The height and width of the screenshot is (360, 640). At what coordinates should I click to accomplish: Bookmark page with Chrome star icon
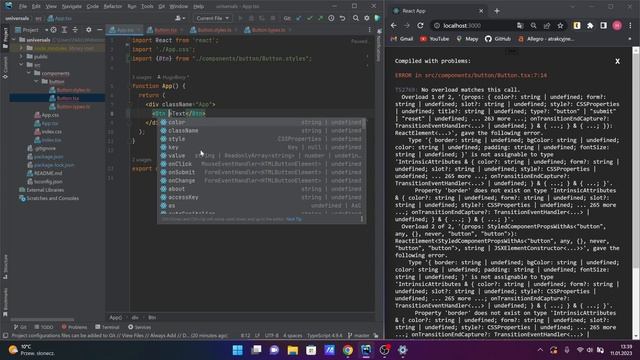click(560, 25)
